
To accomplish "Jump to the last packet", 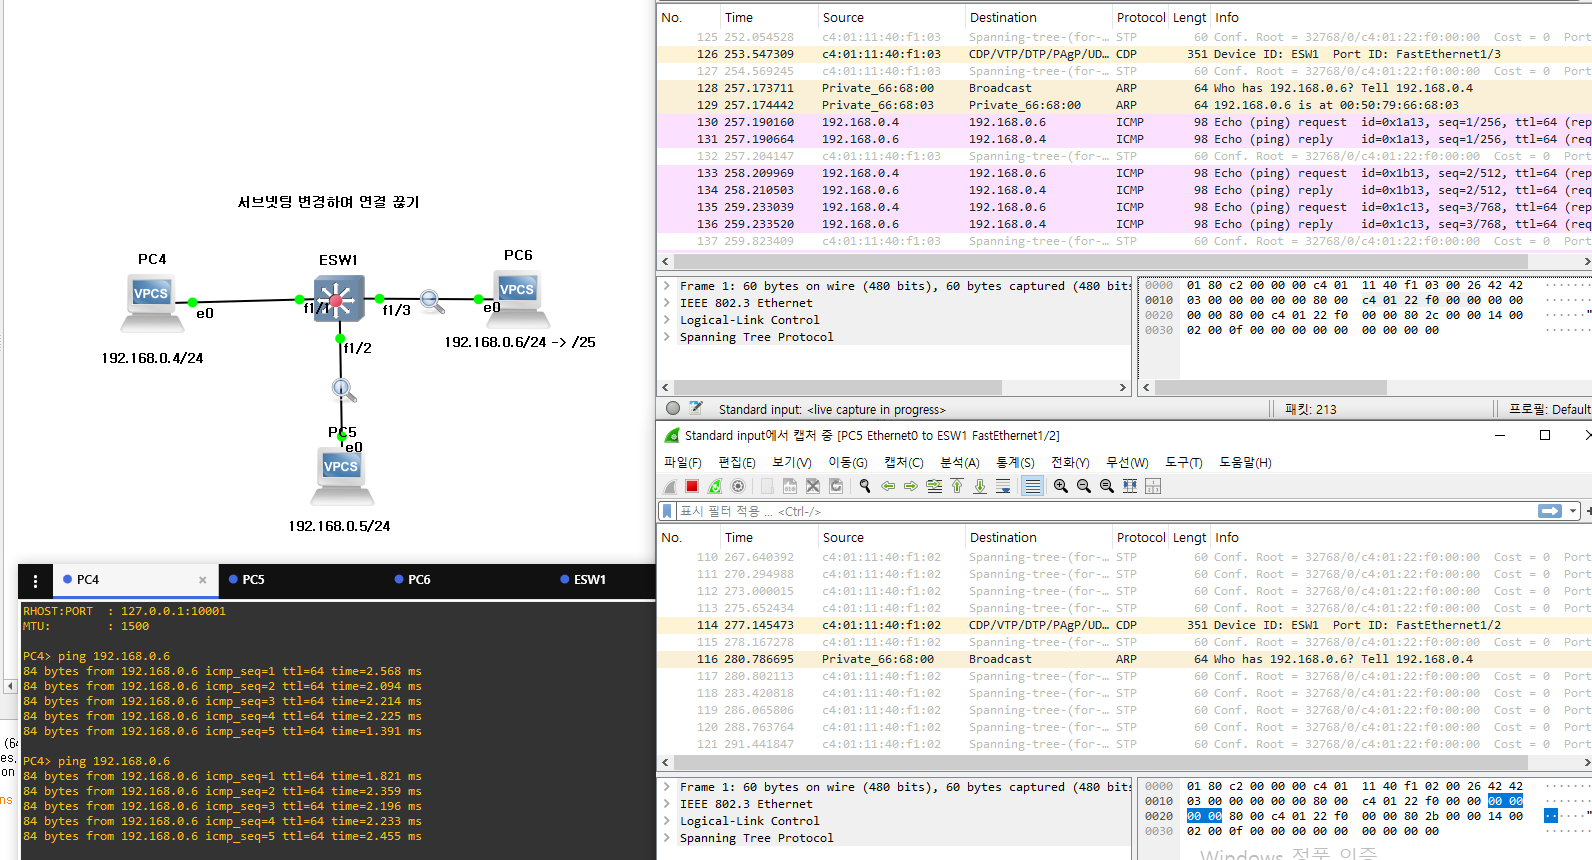I will click(980, 486).
